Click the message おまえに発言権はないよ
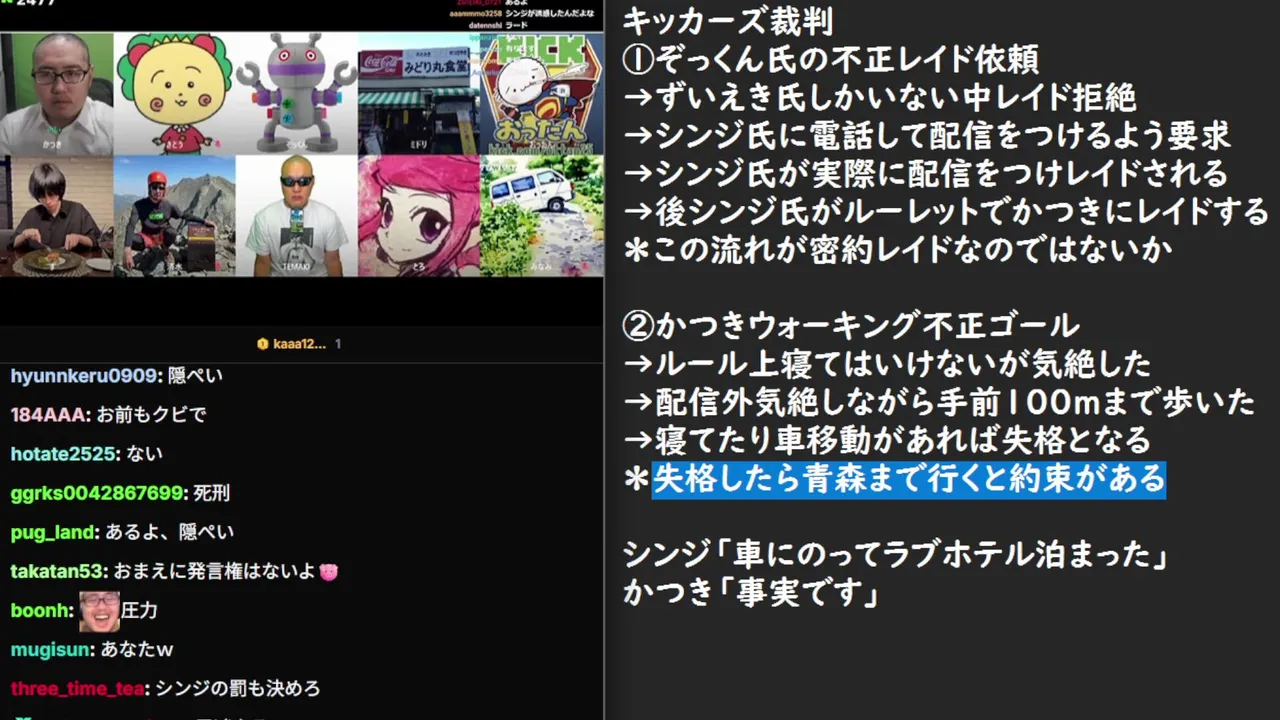The image size is (1280, 720). point(213,572)
